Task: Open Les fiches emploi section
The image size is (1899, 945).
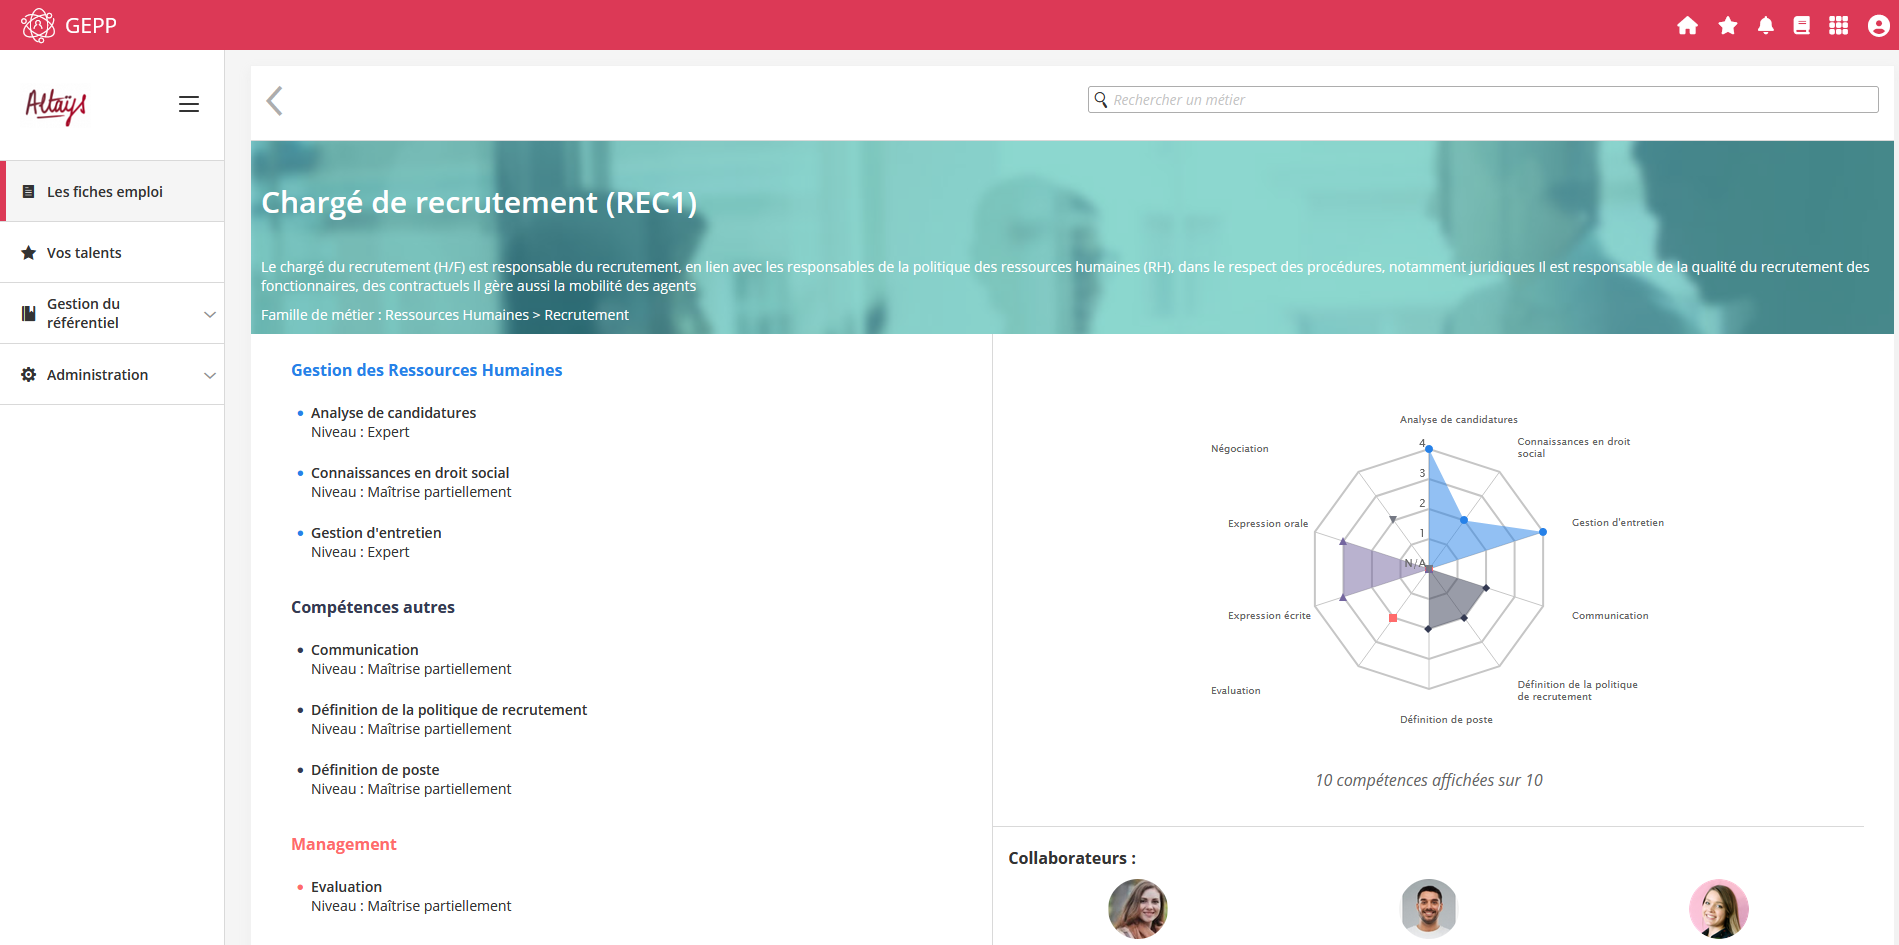Action: point(105,192)
